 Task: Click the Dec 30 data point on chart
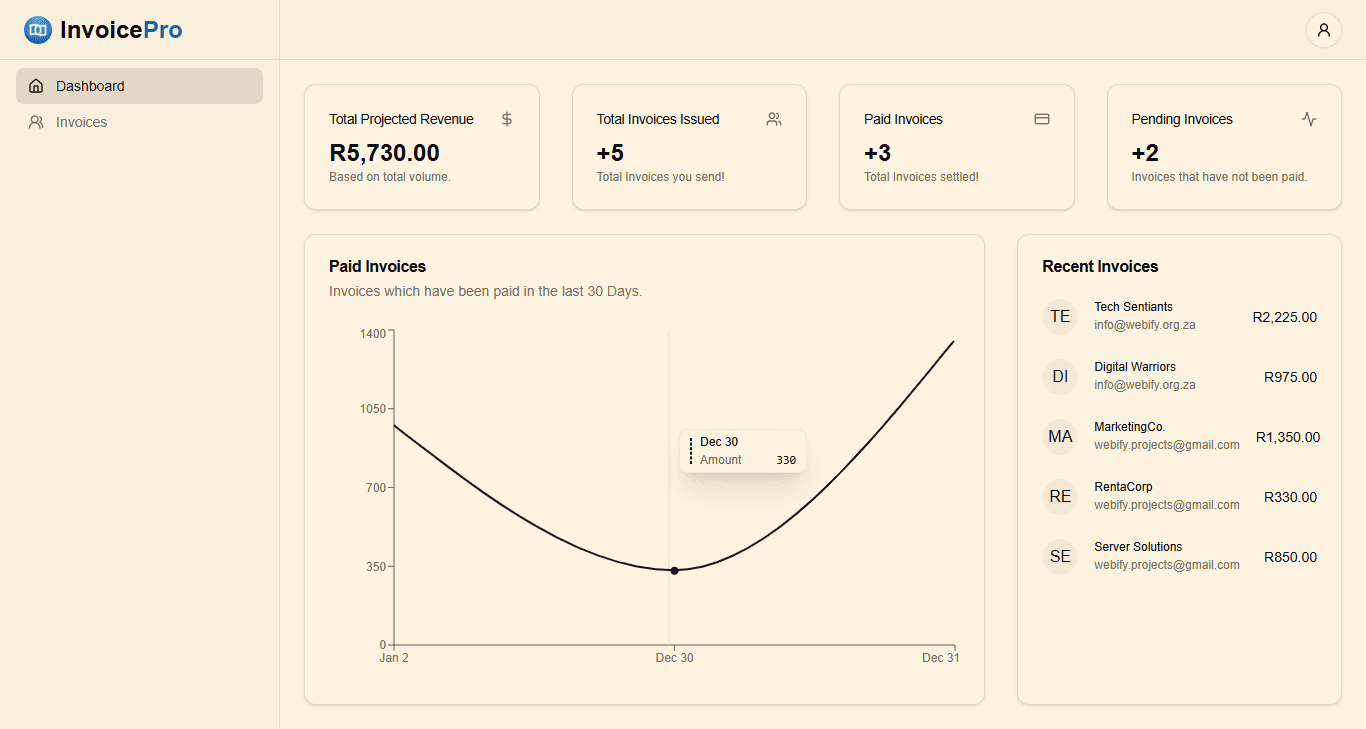(674, 570)
